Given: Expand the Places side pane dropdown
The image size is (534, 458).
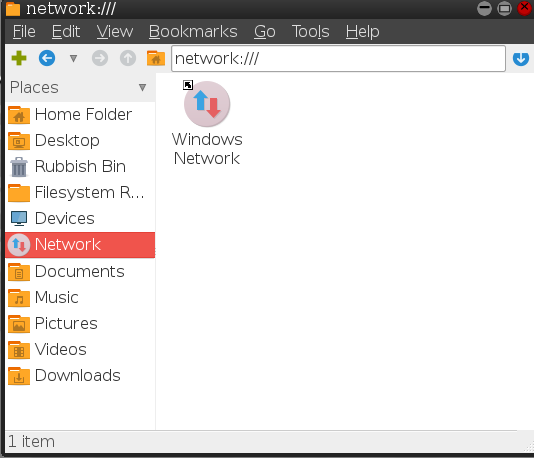Looking at the screenshot, I should [142, 88].
